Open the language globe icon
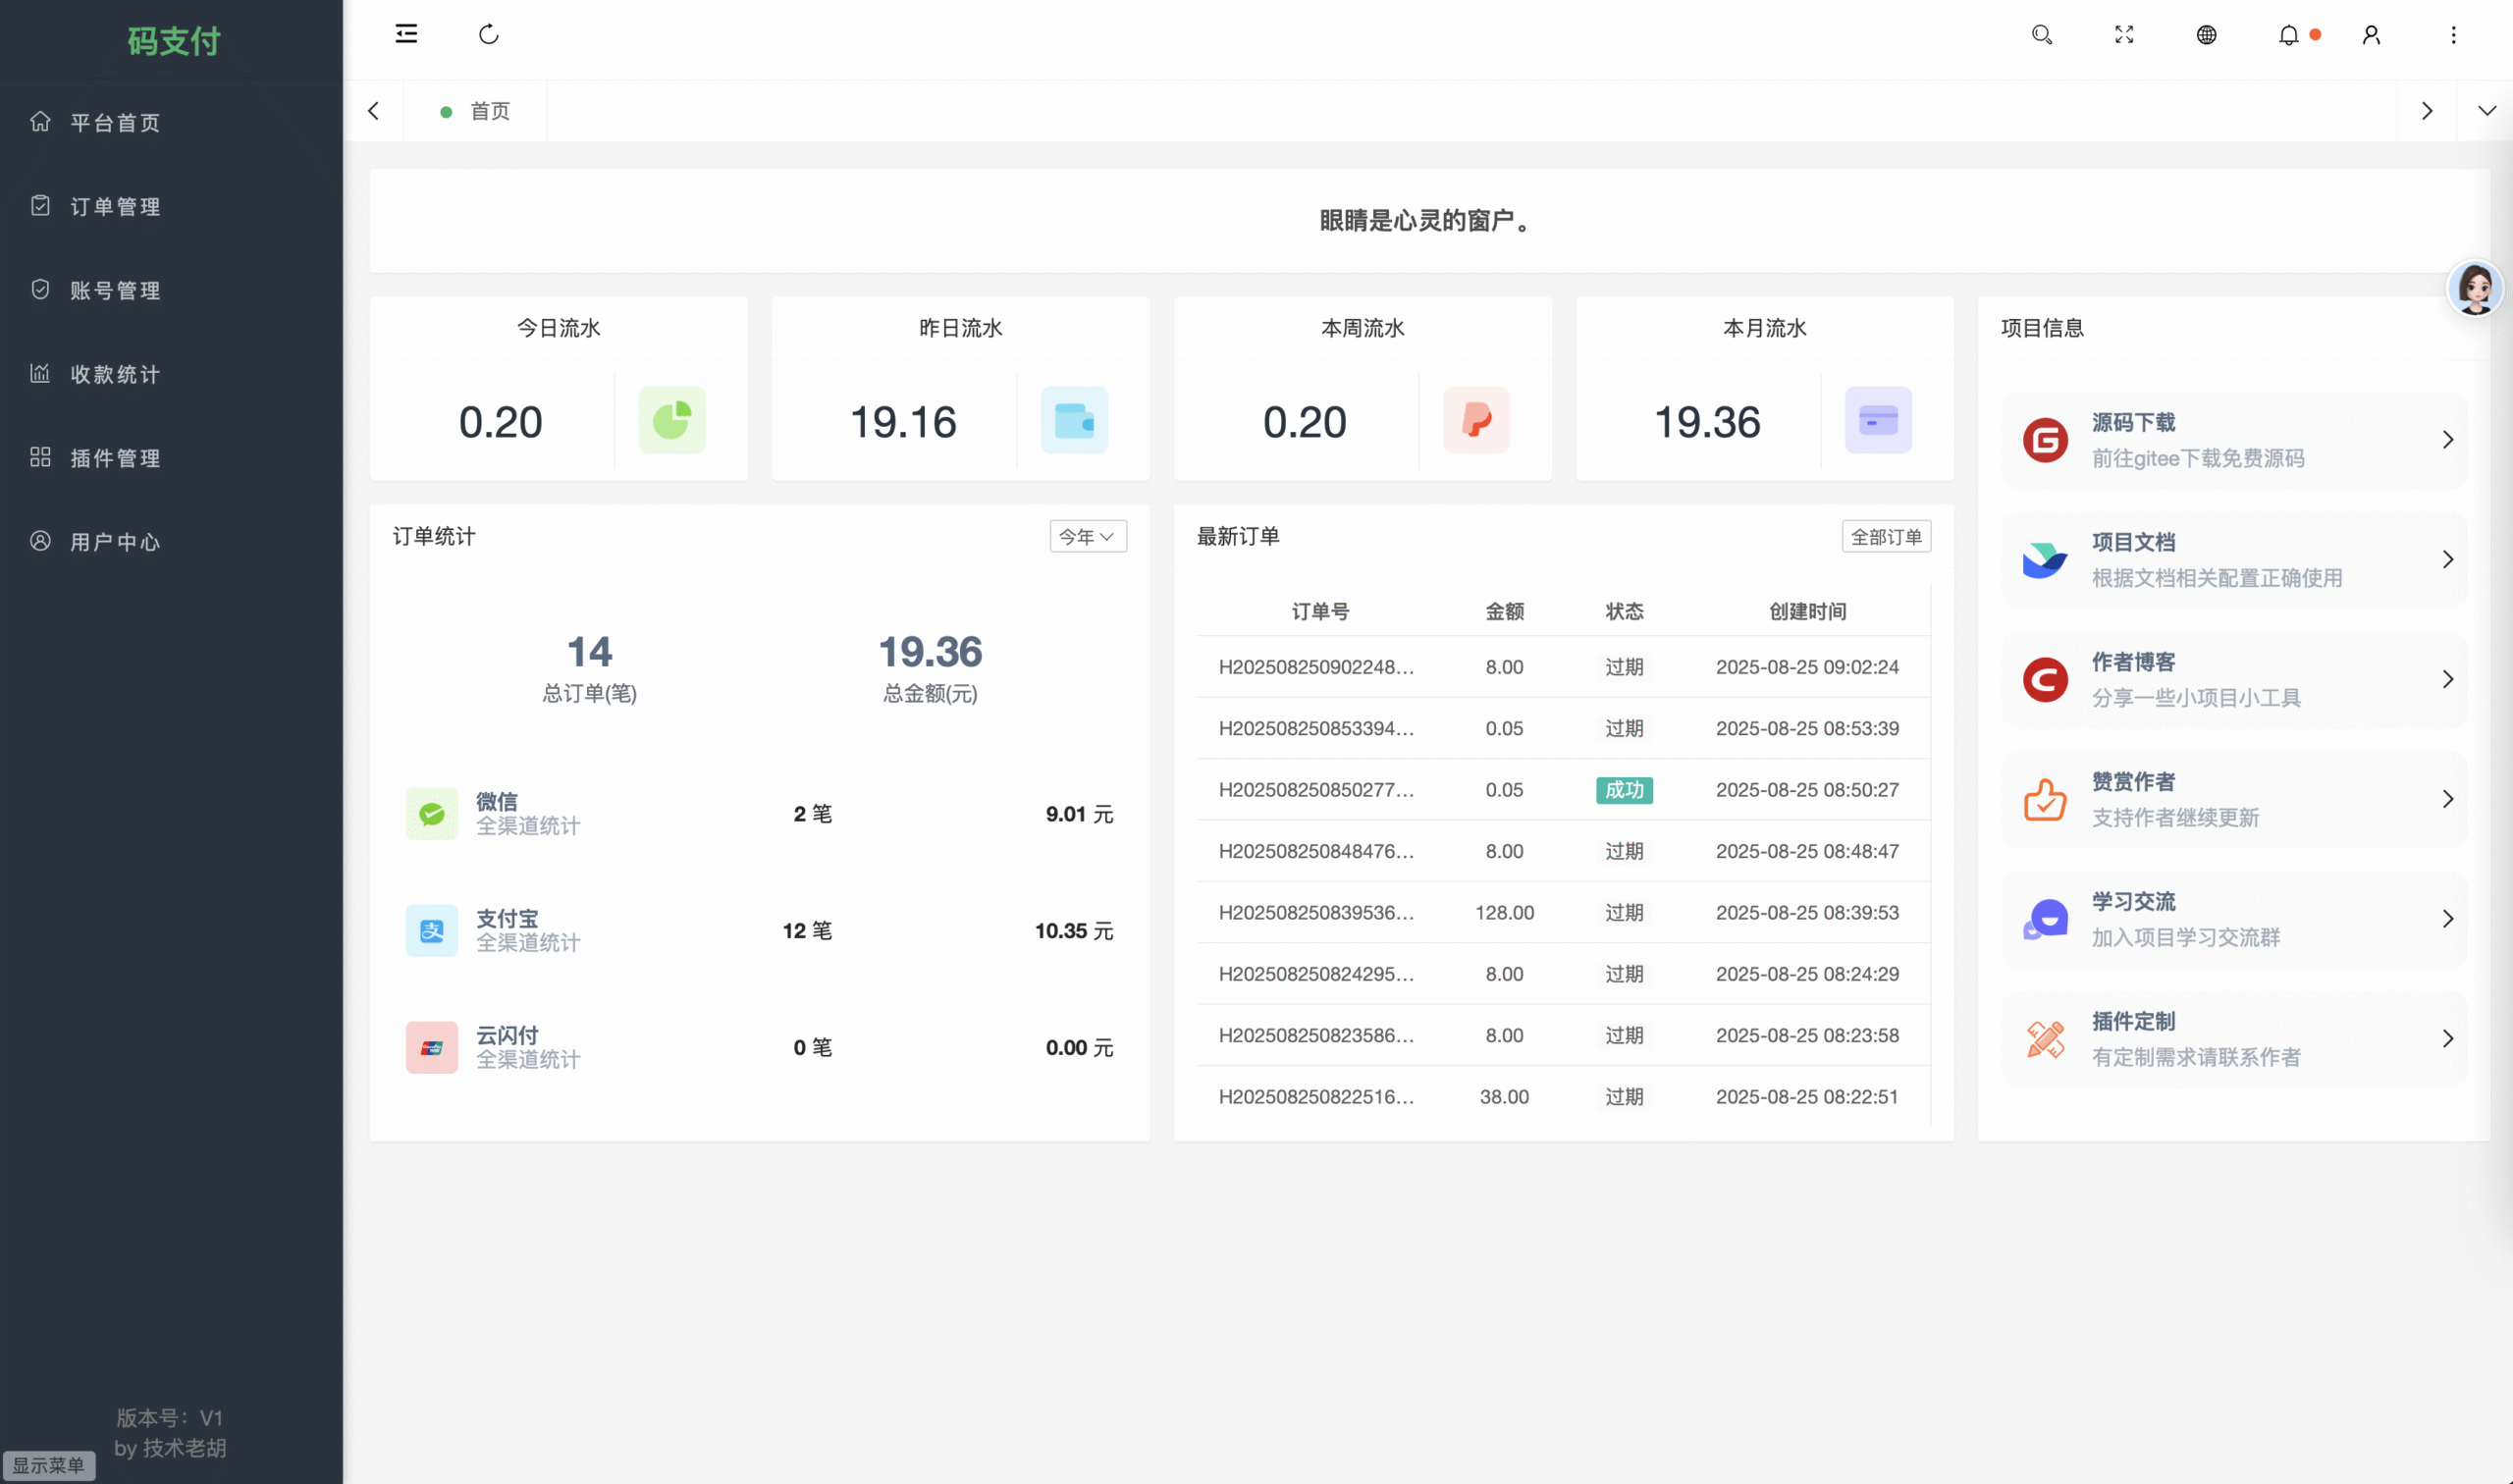 pos(2206,35)
